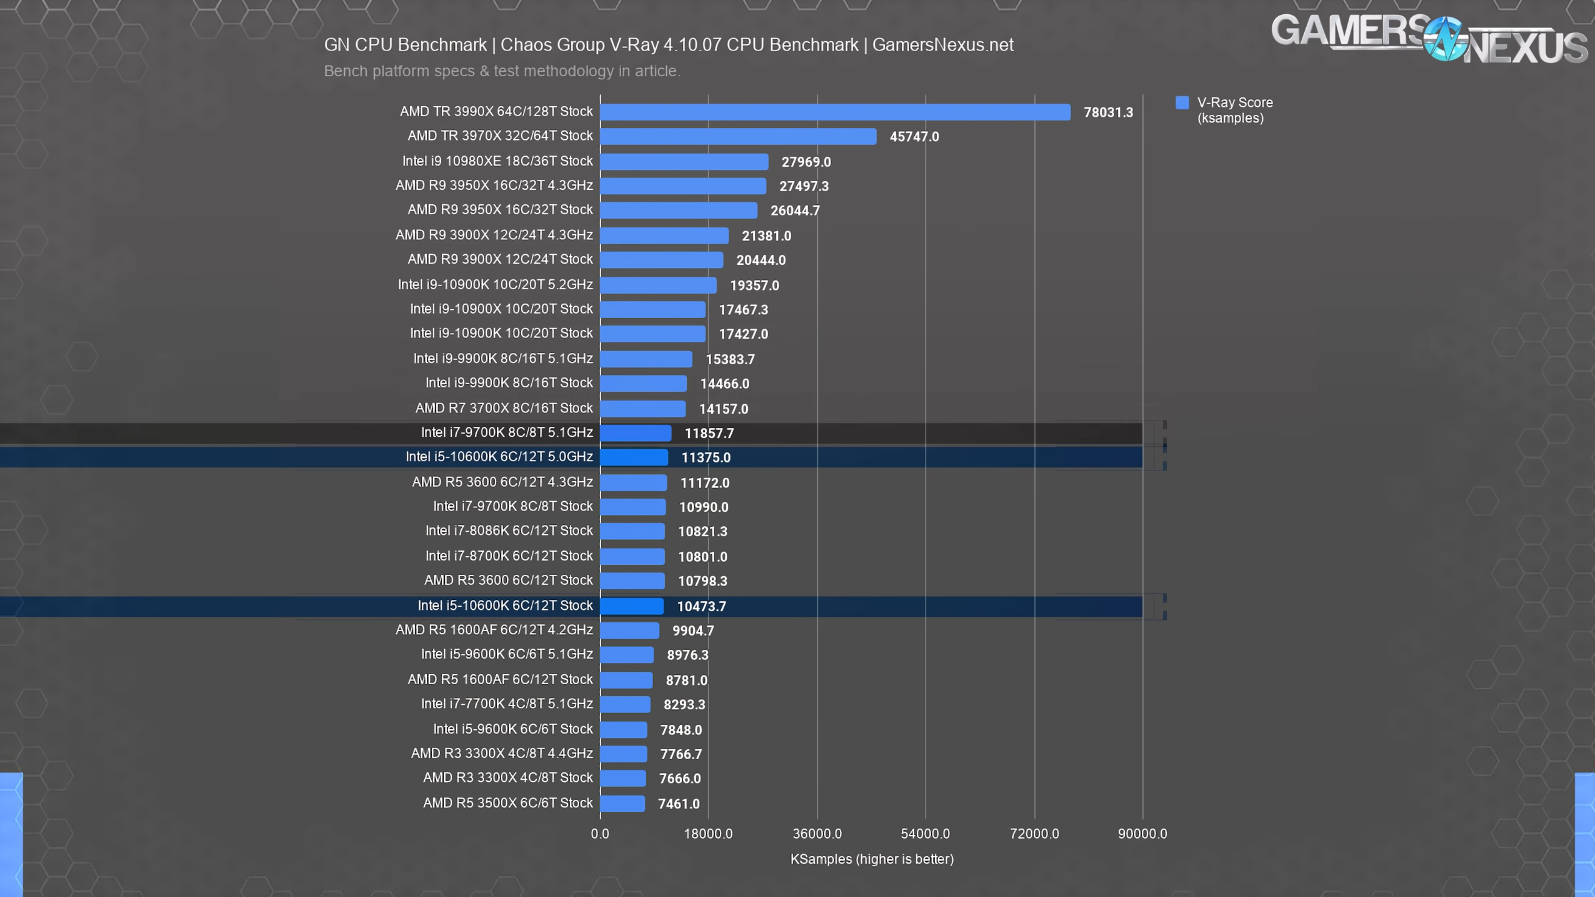Image resolution: width=1595 pixels, height=897 pixels.
Task: Click the Intel i7-8700K 6C/12T Stock label
Action: pos(509,555)
